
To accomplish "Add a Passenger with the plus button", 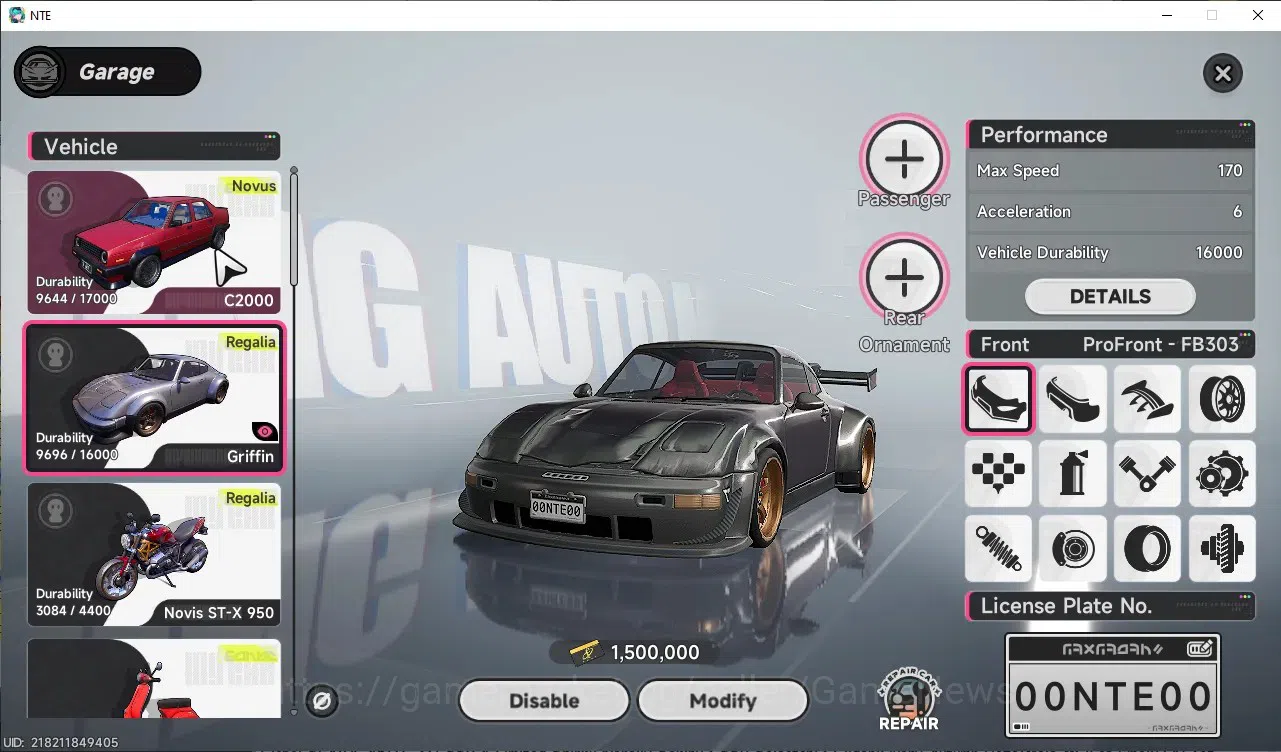I will pos(904,159).
